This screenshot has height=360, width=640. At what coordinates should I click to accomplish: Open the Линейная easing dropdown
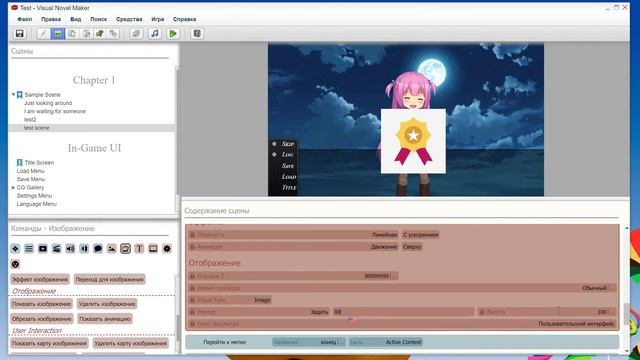coord(384,235)
